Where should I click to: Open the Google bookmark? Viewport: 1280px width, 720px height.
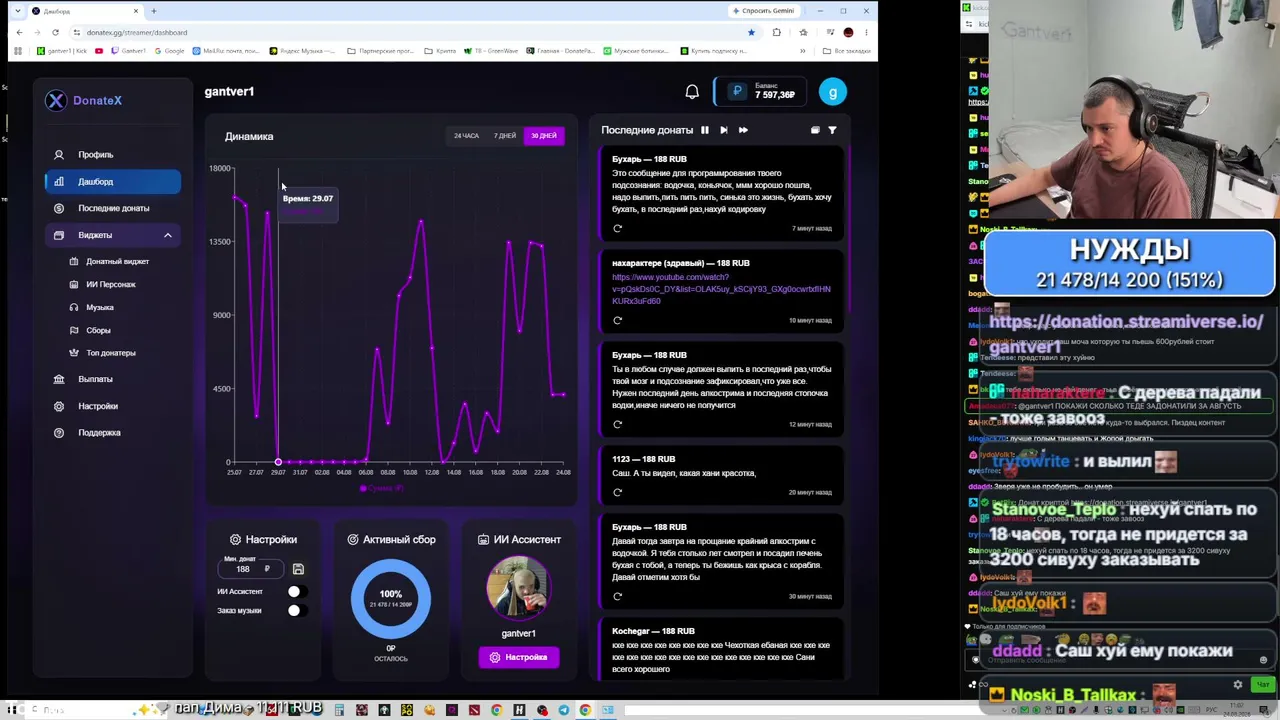169,51
